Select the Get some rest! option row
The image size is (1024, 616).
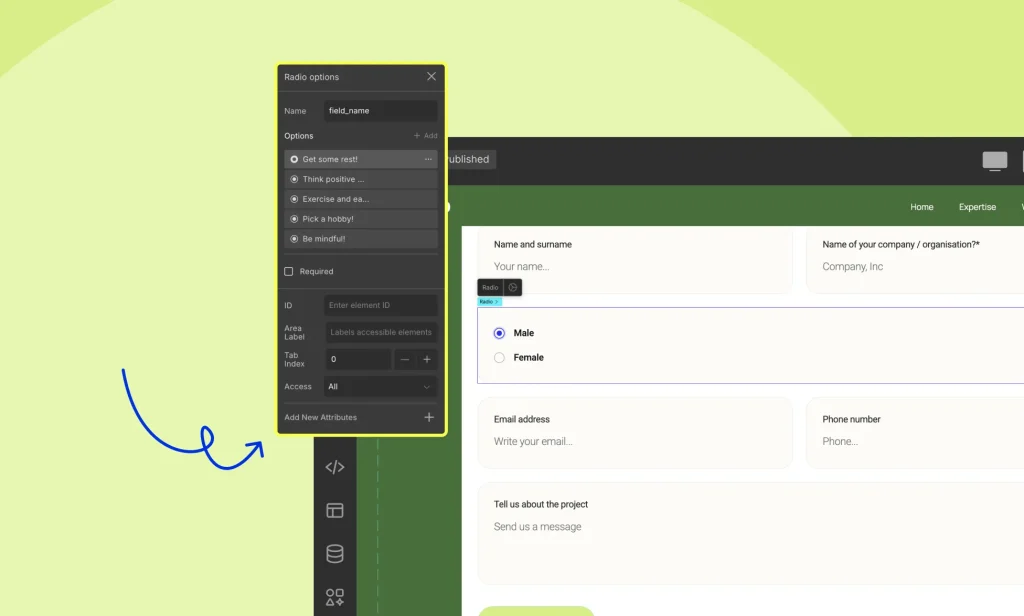pos(360,159)
